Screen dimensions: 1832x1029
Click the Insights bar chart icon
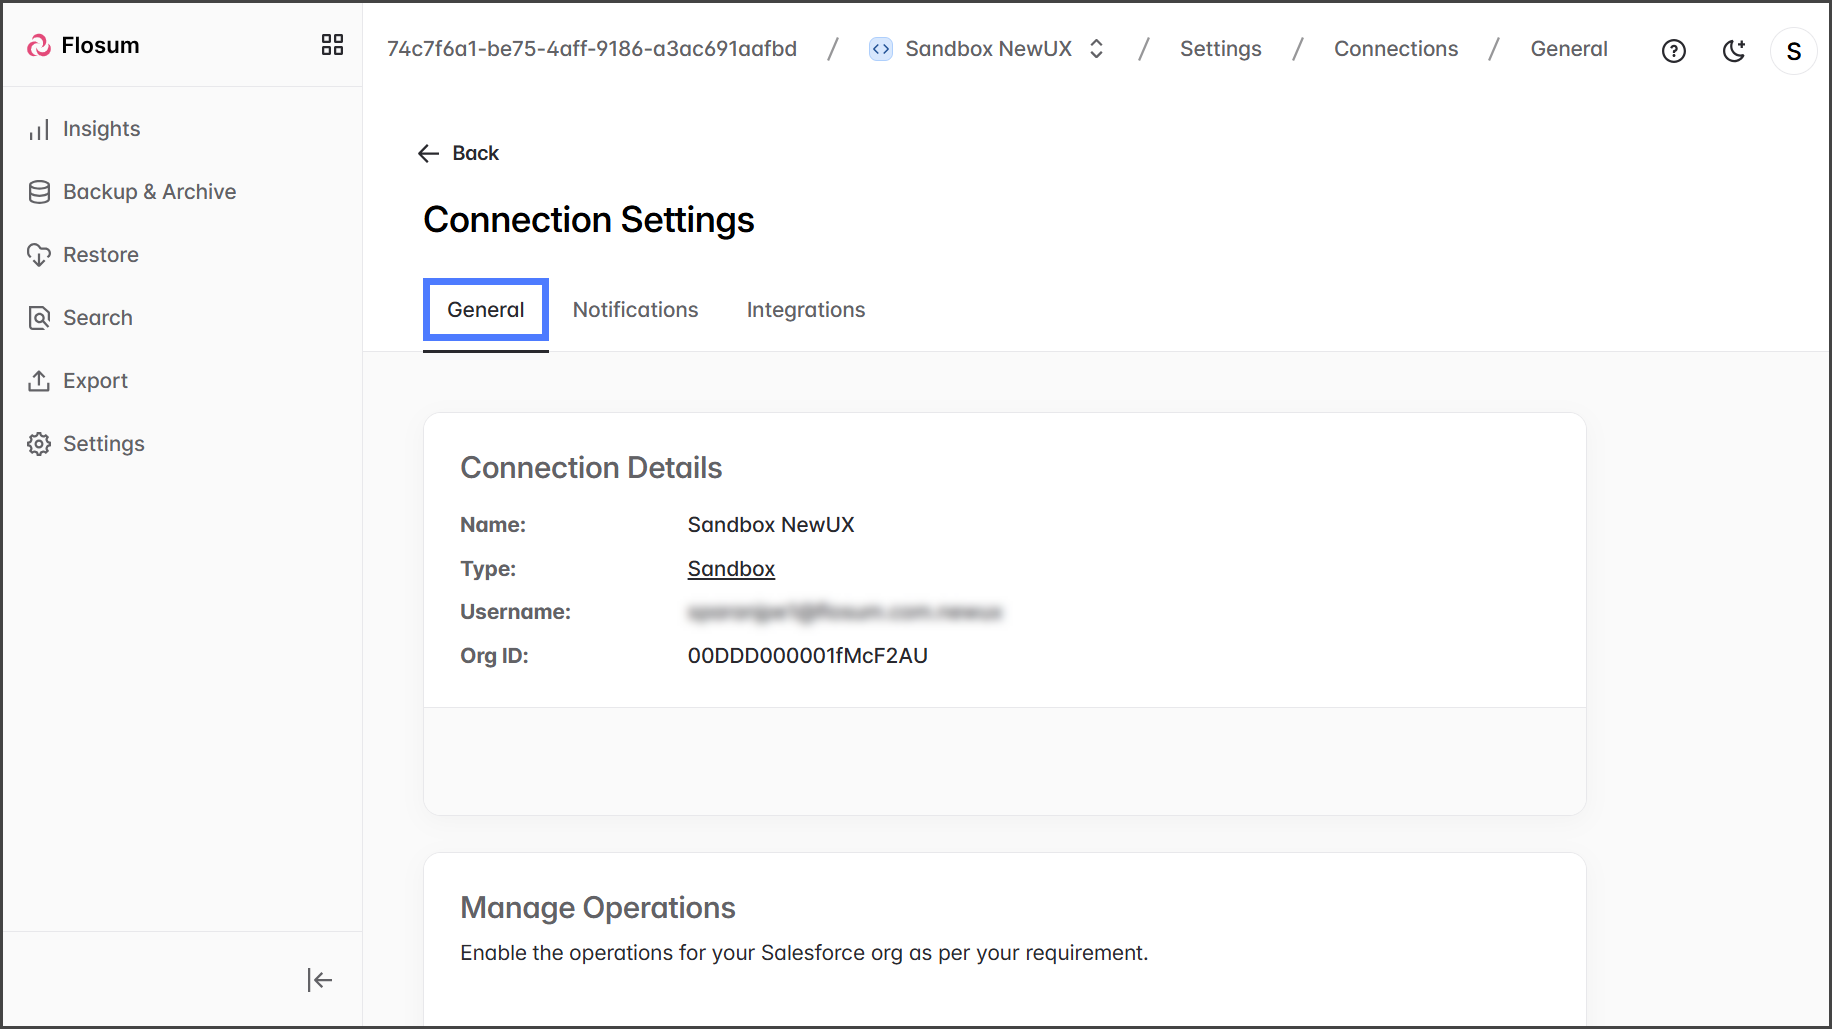tap(39, 130)
